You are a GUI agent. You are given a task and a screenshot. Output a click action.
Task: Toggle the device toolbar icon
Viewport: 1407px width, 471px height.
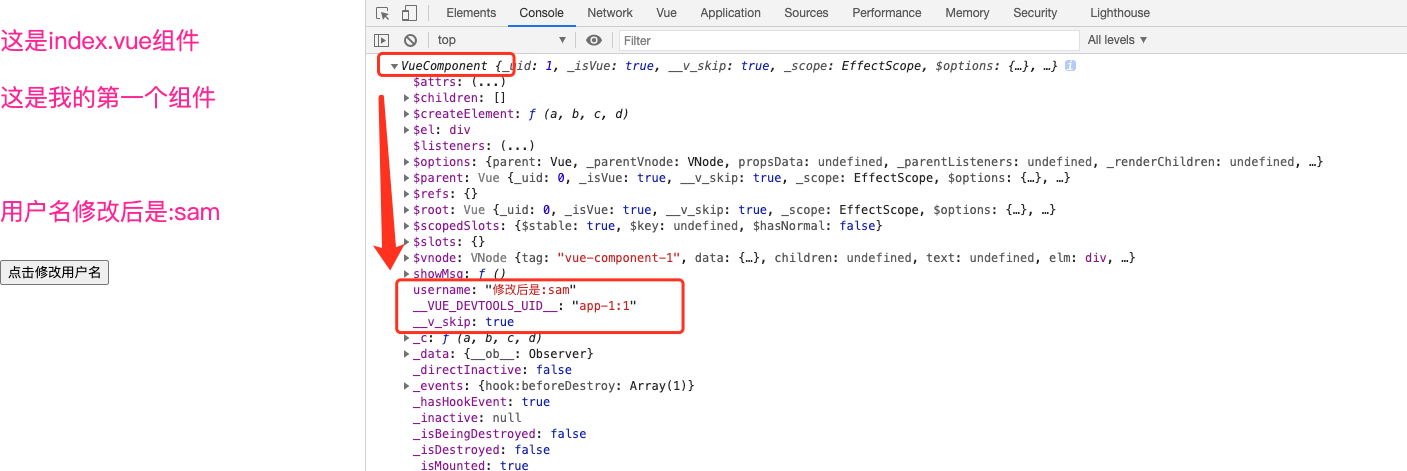point(409,13)
